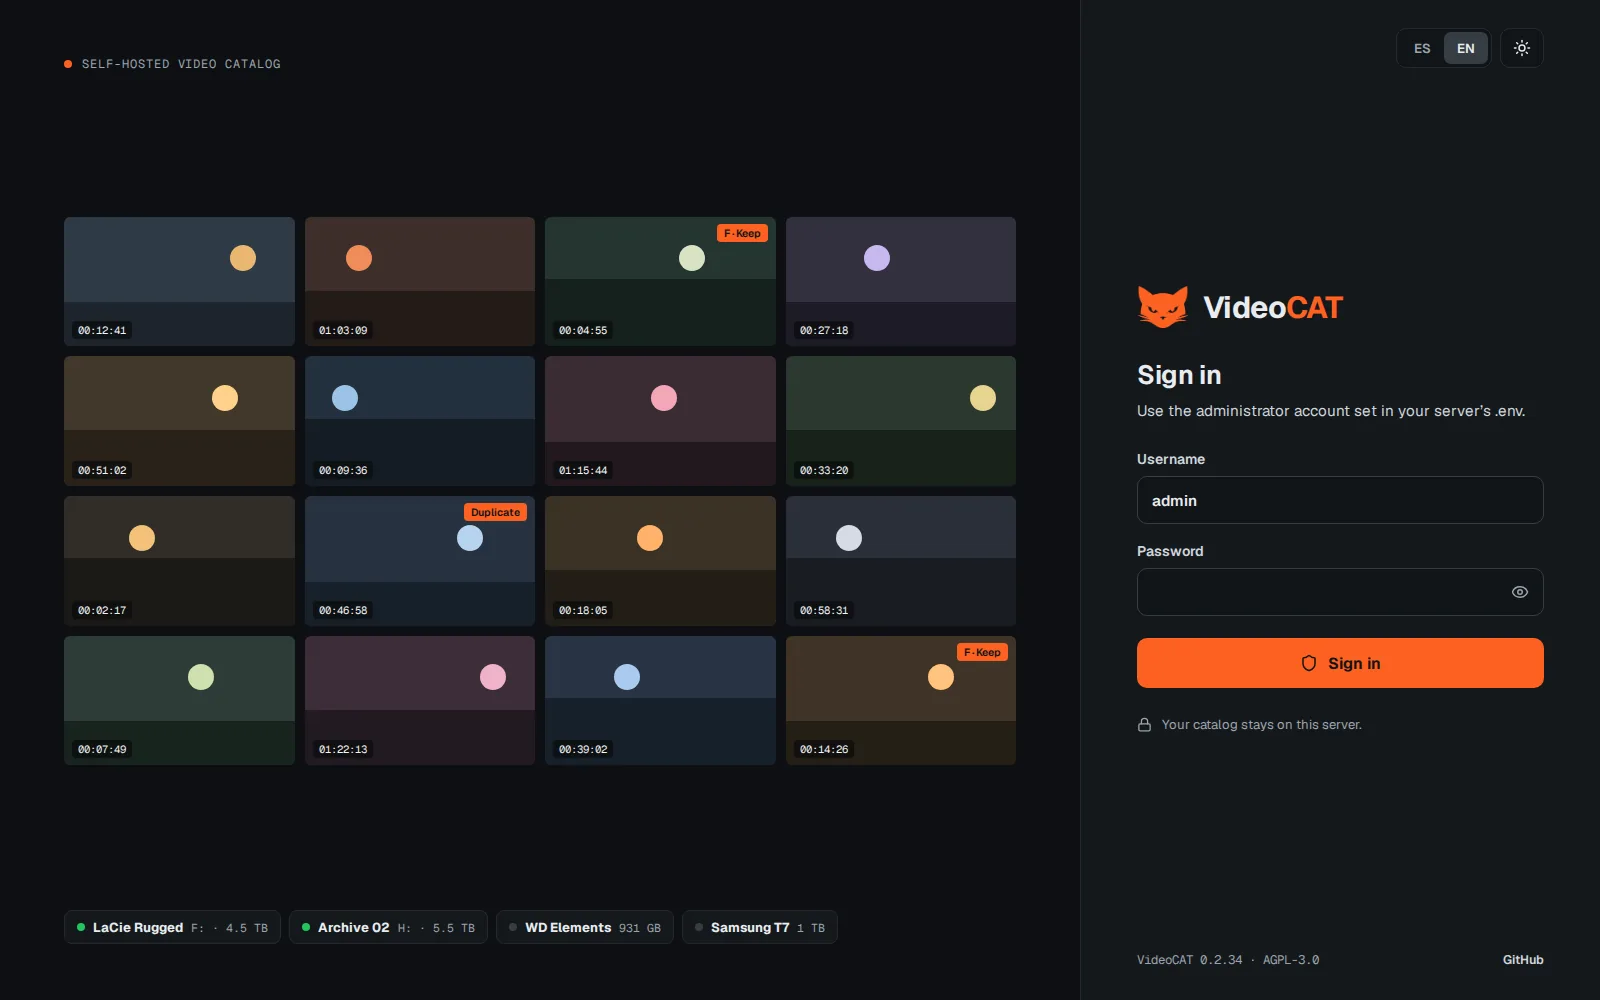
Task: Show password with the eye icon
Action: pos(1519,592)
